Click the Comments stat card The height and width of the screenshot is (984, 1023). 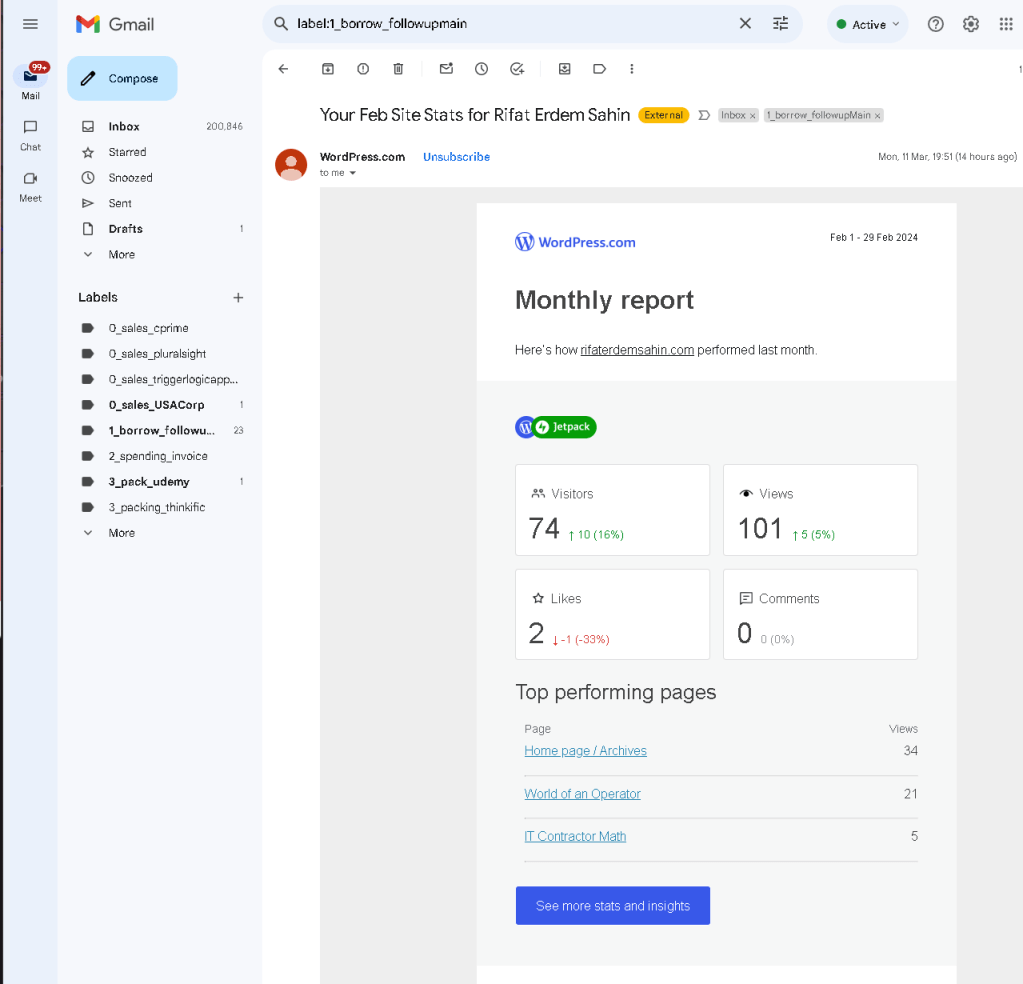[x=820, y=615]
